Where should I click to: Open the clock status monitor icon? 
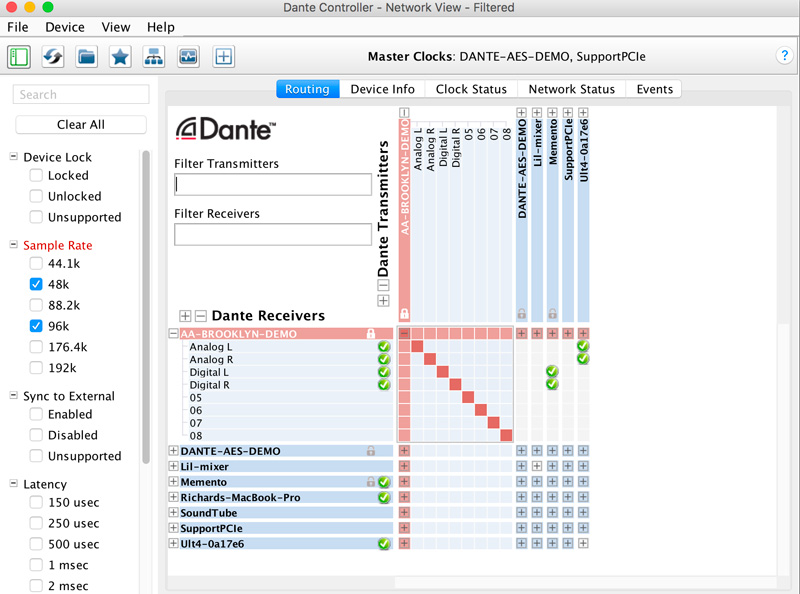tap(188, 57)
